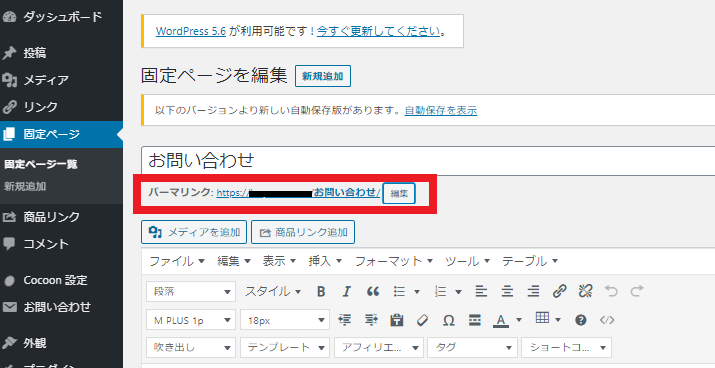The height and width of the screenshot is (368, 715).
Task: Open permalink URL お問い合わせ
Action: tap(298, 192)
